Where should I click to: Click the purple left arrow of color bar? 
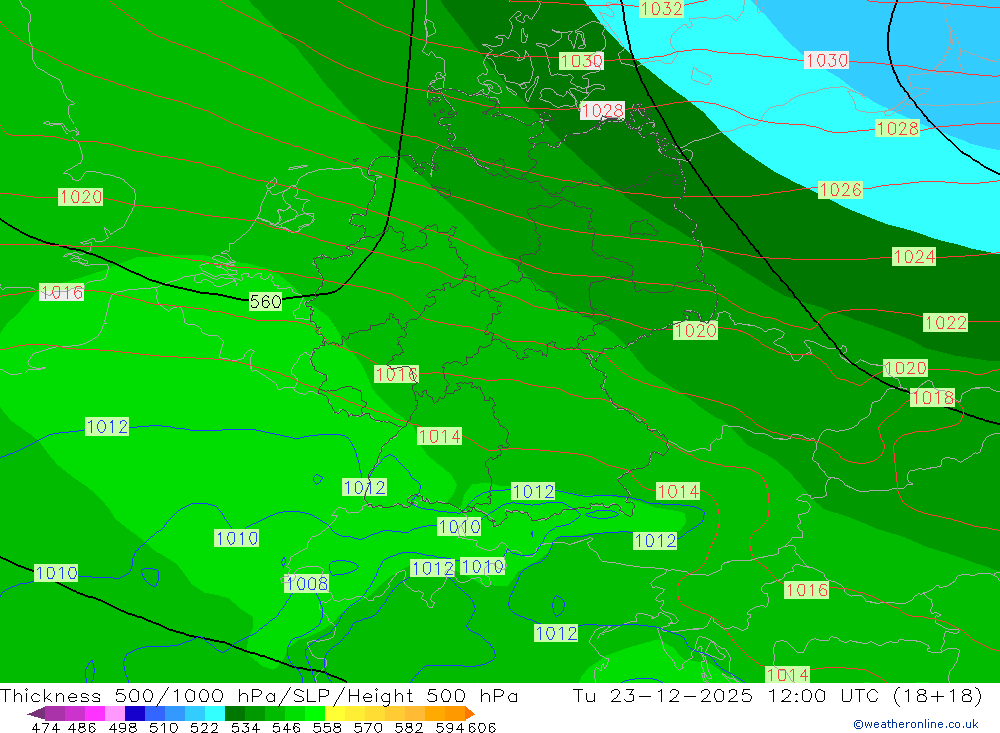pyautogui.click(x=36, y=714)
